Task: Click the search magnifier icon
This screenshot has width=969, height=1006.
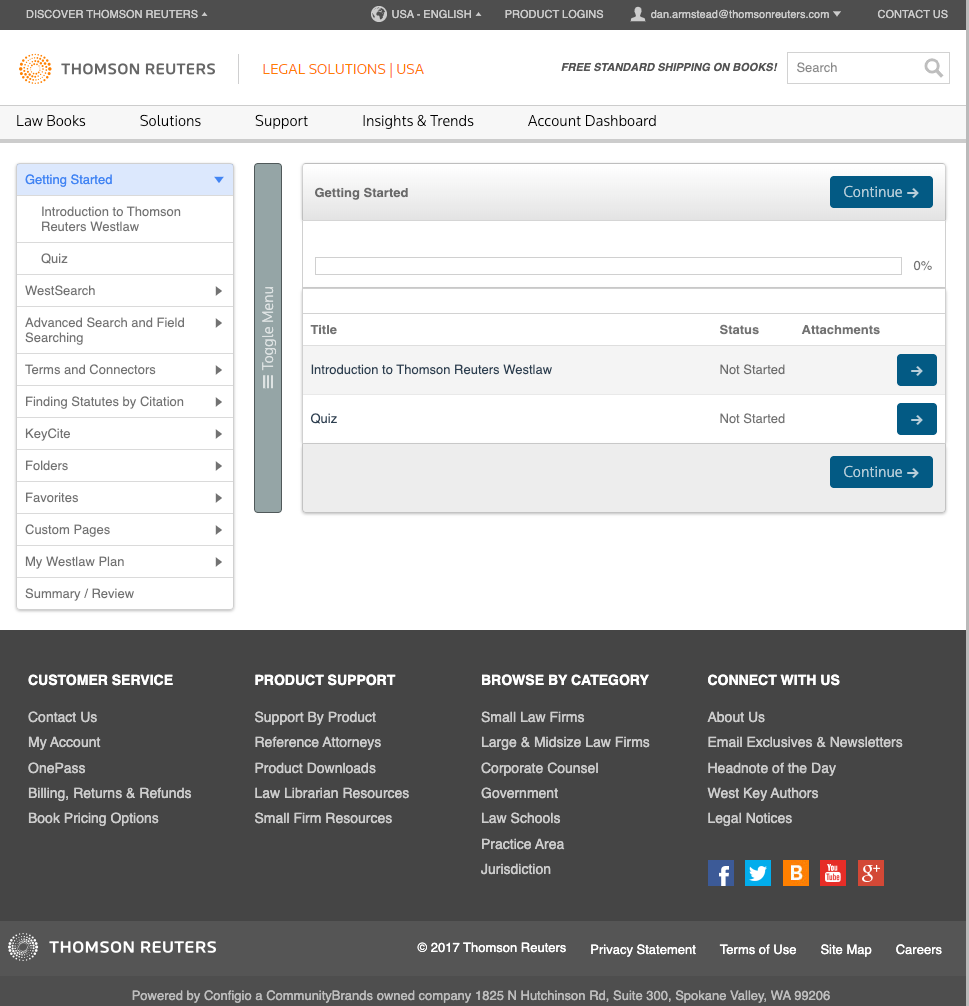Action: point(933,68)
